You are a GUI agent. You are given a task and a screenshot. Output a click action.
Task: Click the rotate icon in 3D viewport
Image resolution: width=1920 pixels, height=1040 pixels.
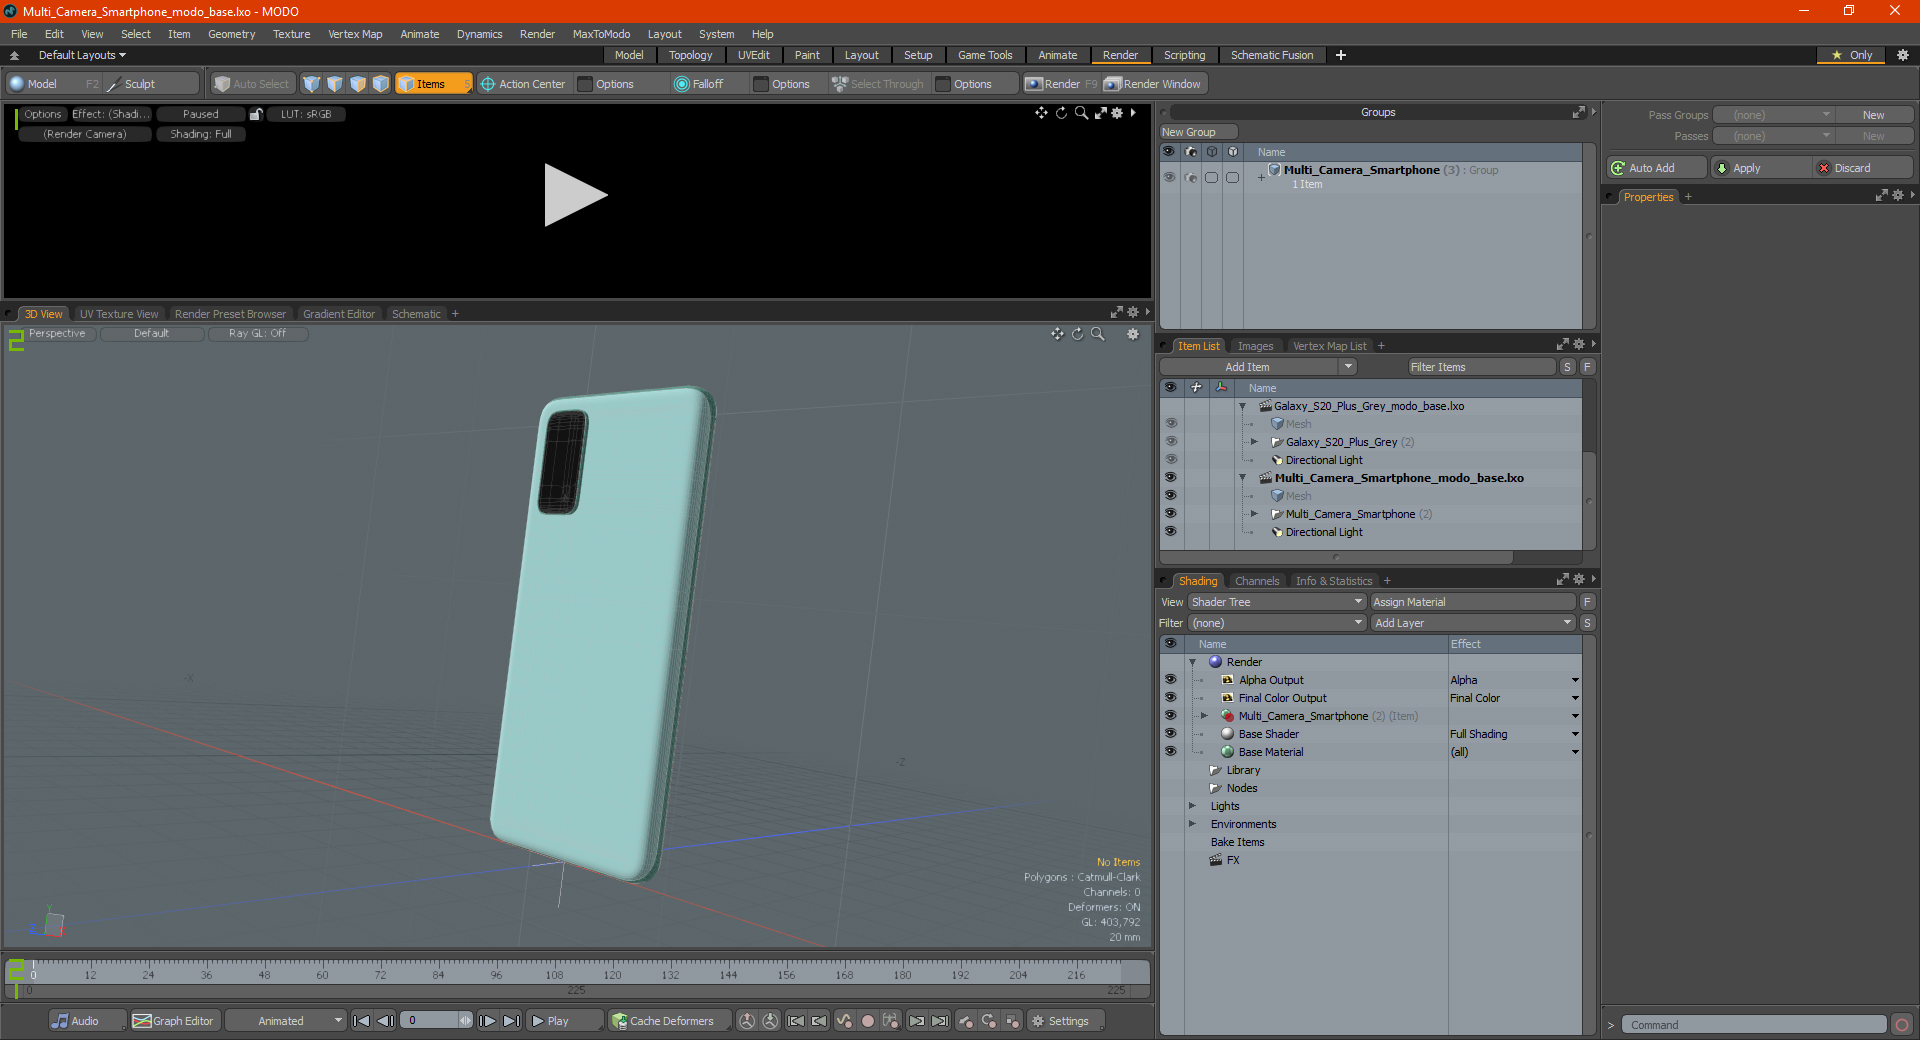coord(1077,334)
